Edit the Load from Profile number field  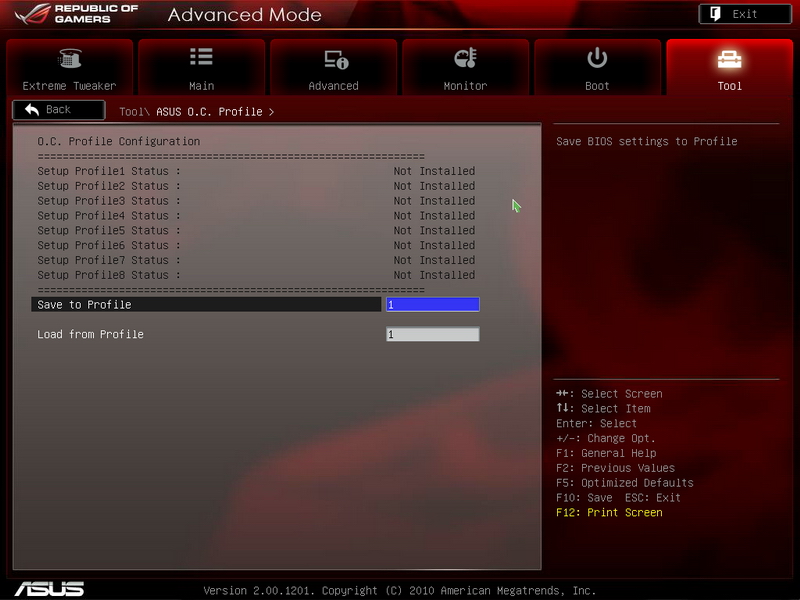433,334
